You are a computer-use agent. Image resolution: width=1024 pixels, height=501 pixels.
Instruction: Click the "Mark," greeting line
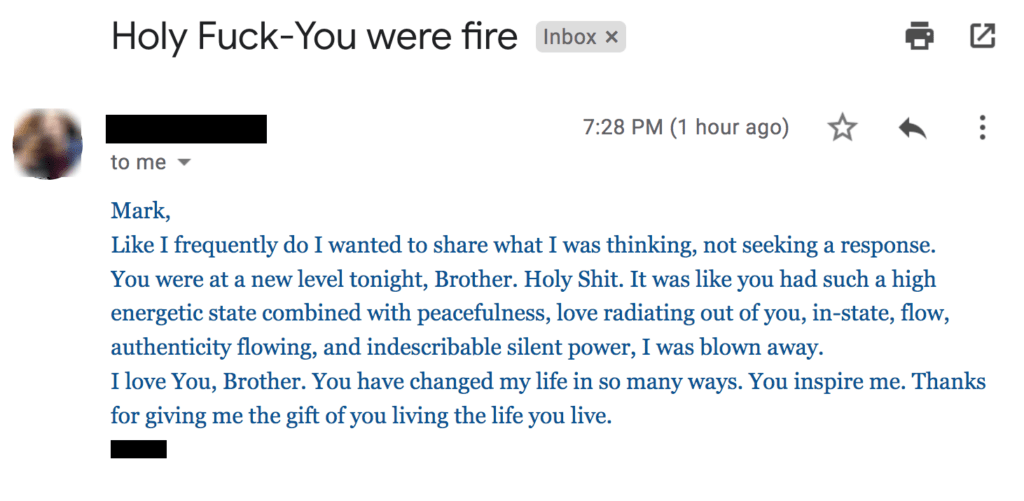pos(136,210)
